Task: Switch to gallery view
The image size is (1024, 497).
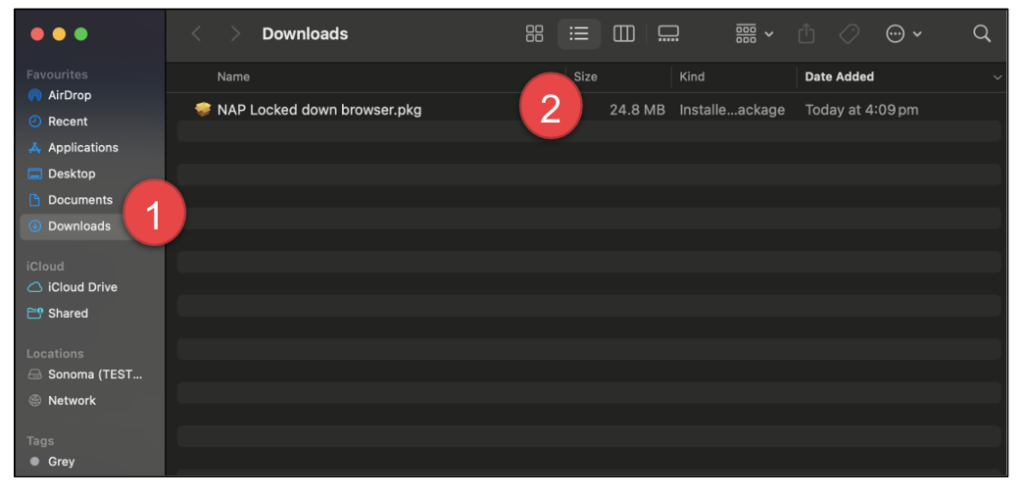Action: [x=668, y=34]
